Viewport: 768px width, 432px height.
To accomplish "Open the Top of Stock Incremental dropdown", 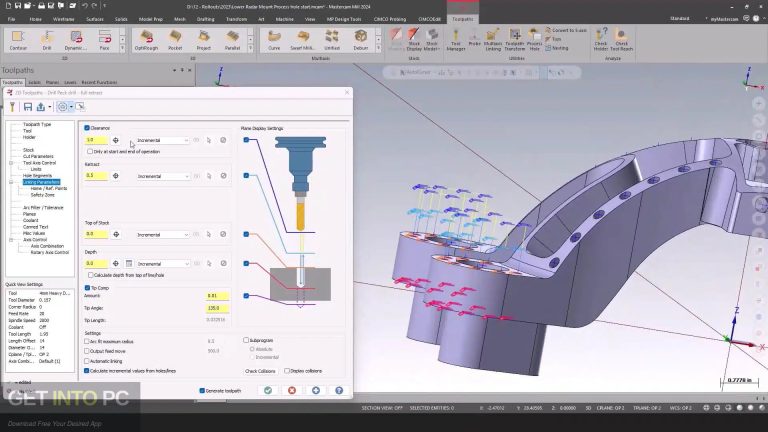I will [162, 235].
